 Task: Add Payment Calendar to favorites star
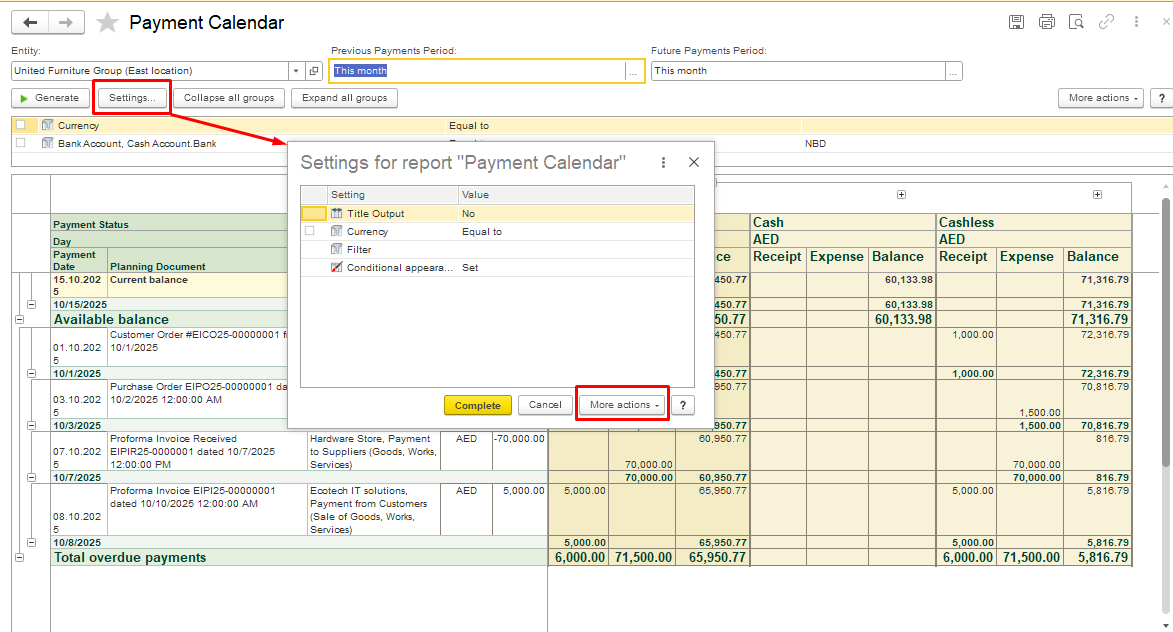click(x=107, y=23)
